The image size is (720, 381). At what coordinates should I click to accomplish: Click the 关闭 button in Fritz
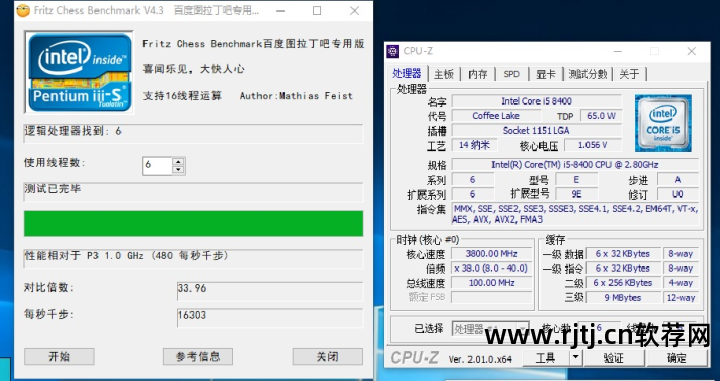coord(328,356)
